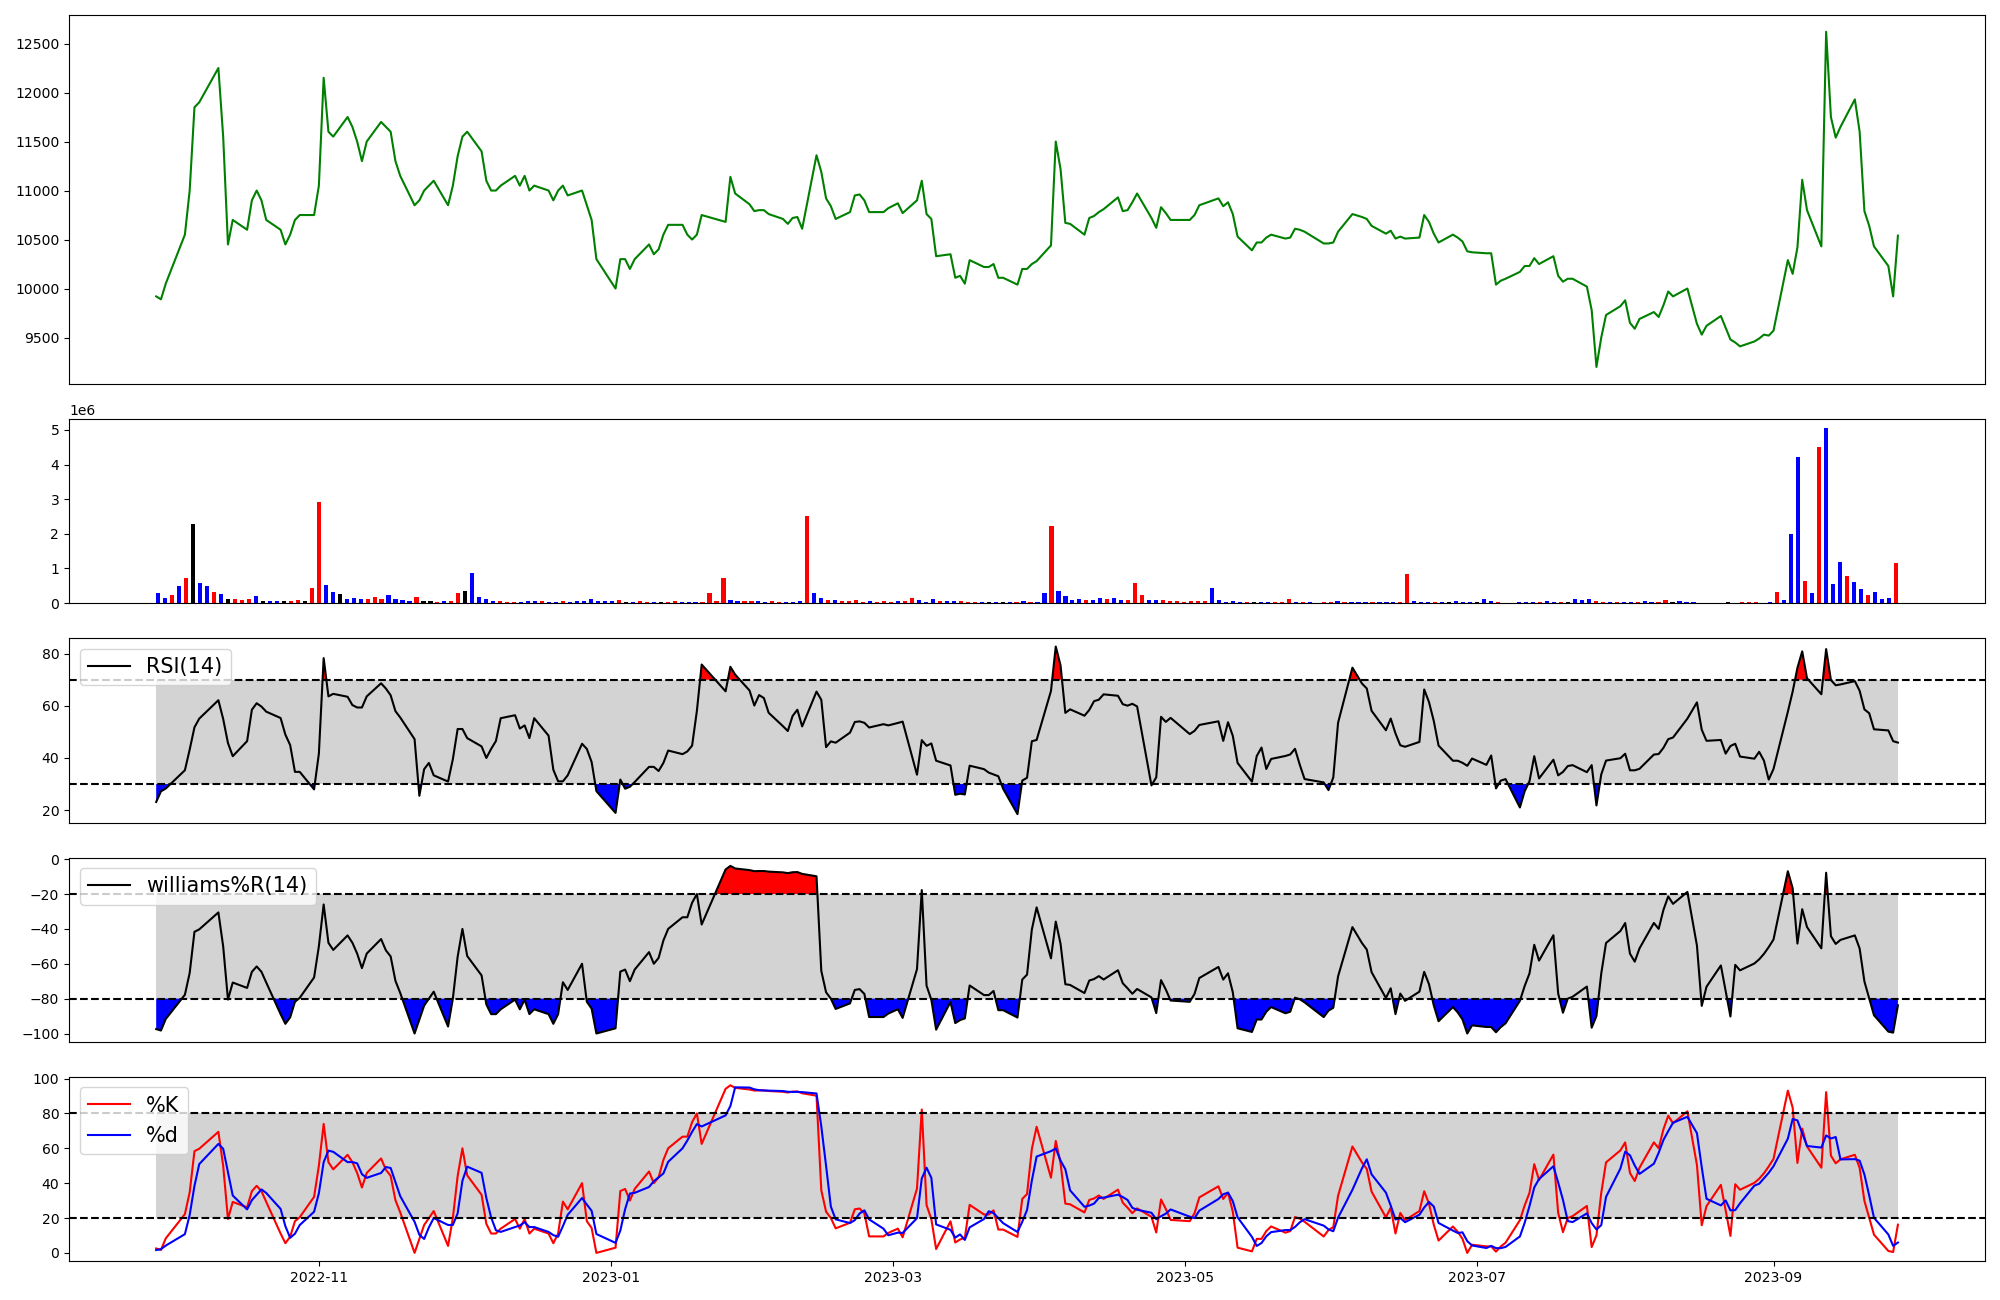Click the 2023-09 date axis label

tap(1774, 1277)
